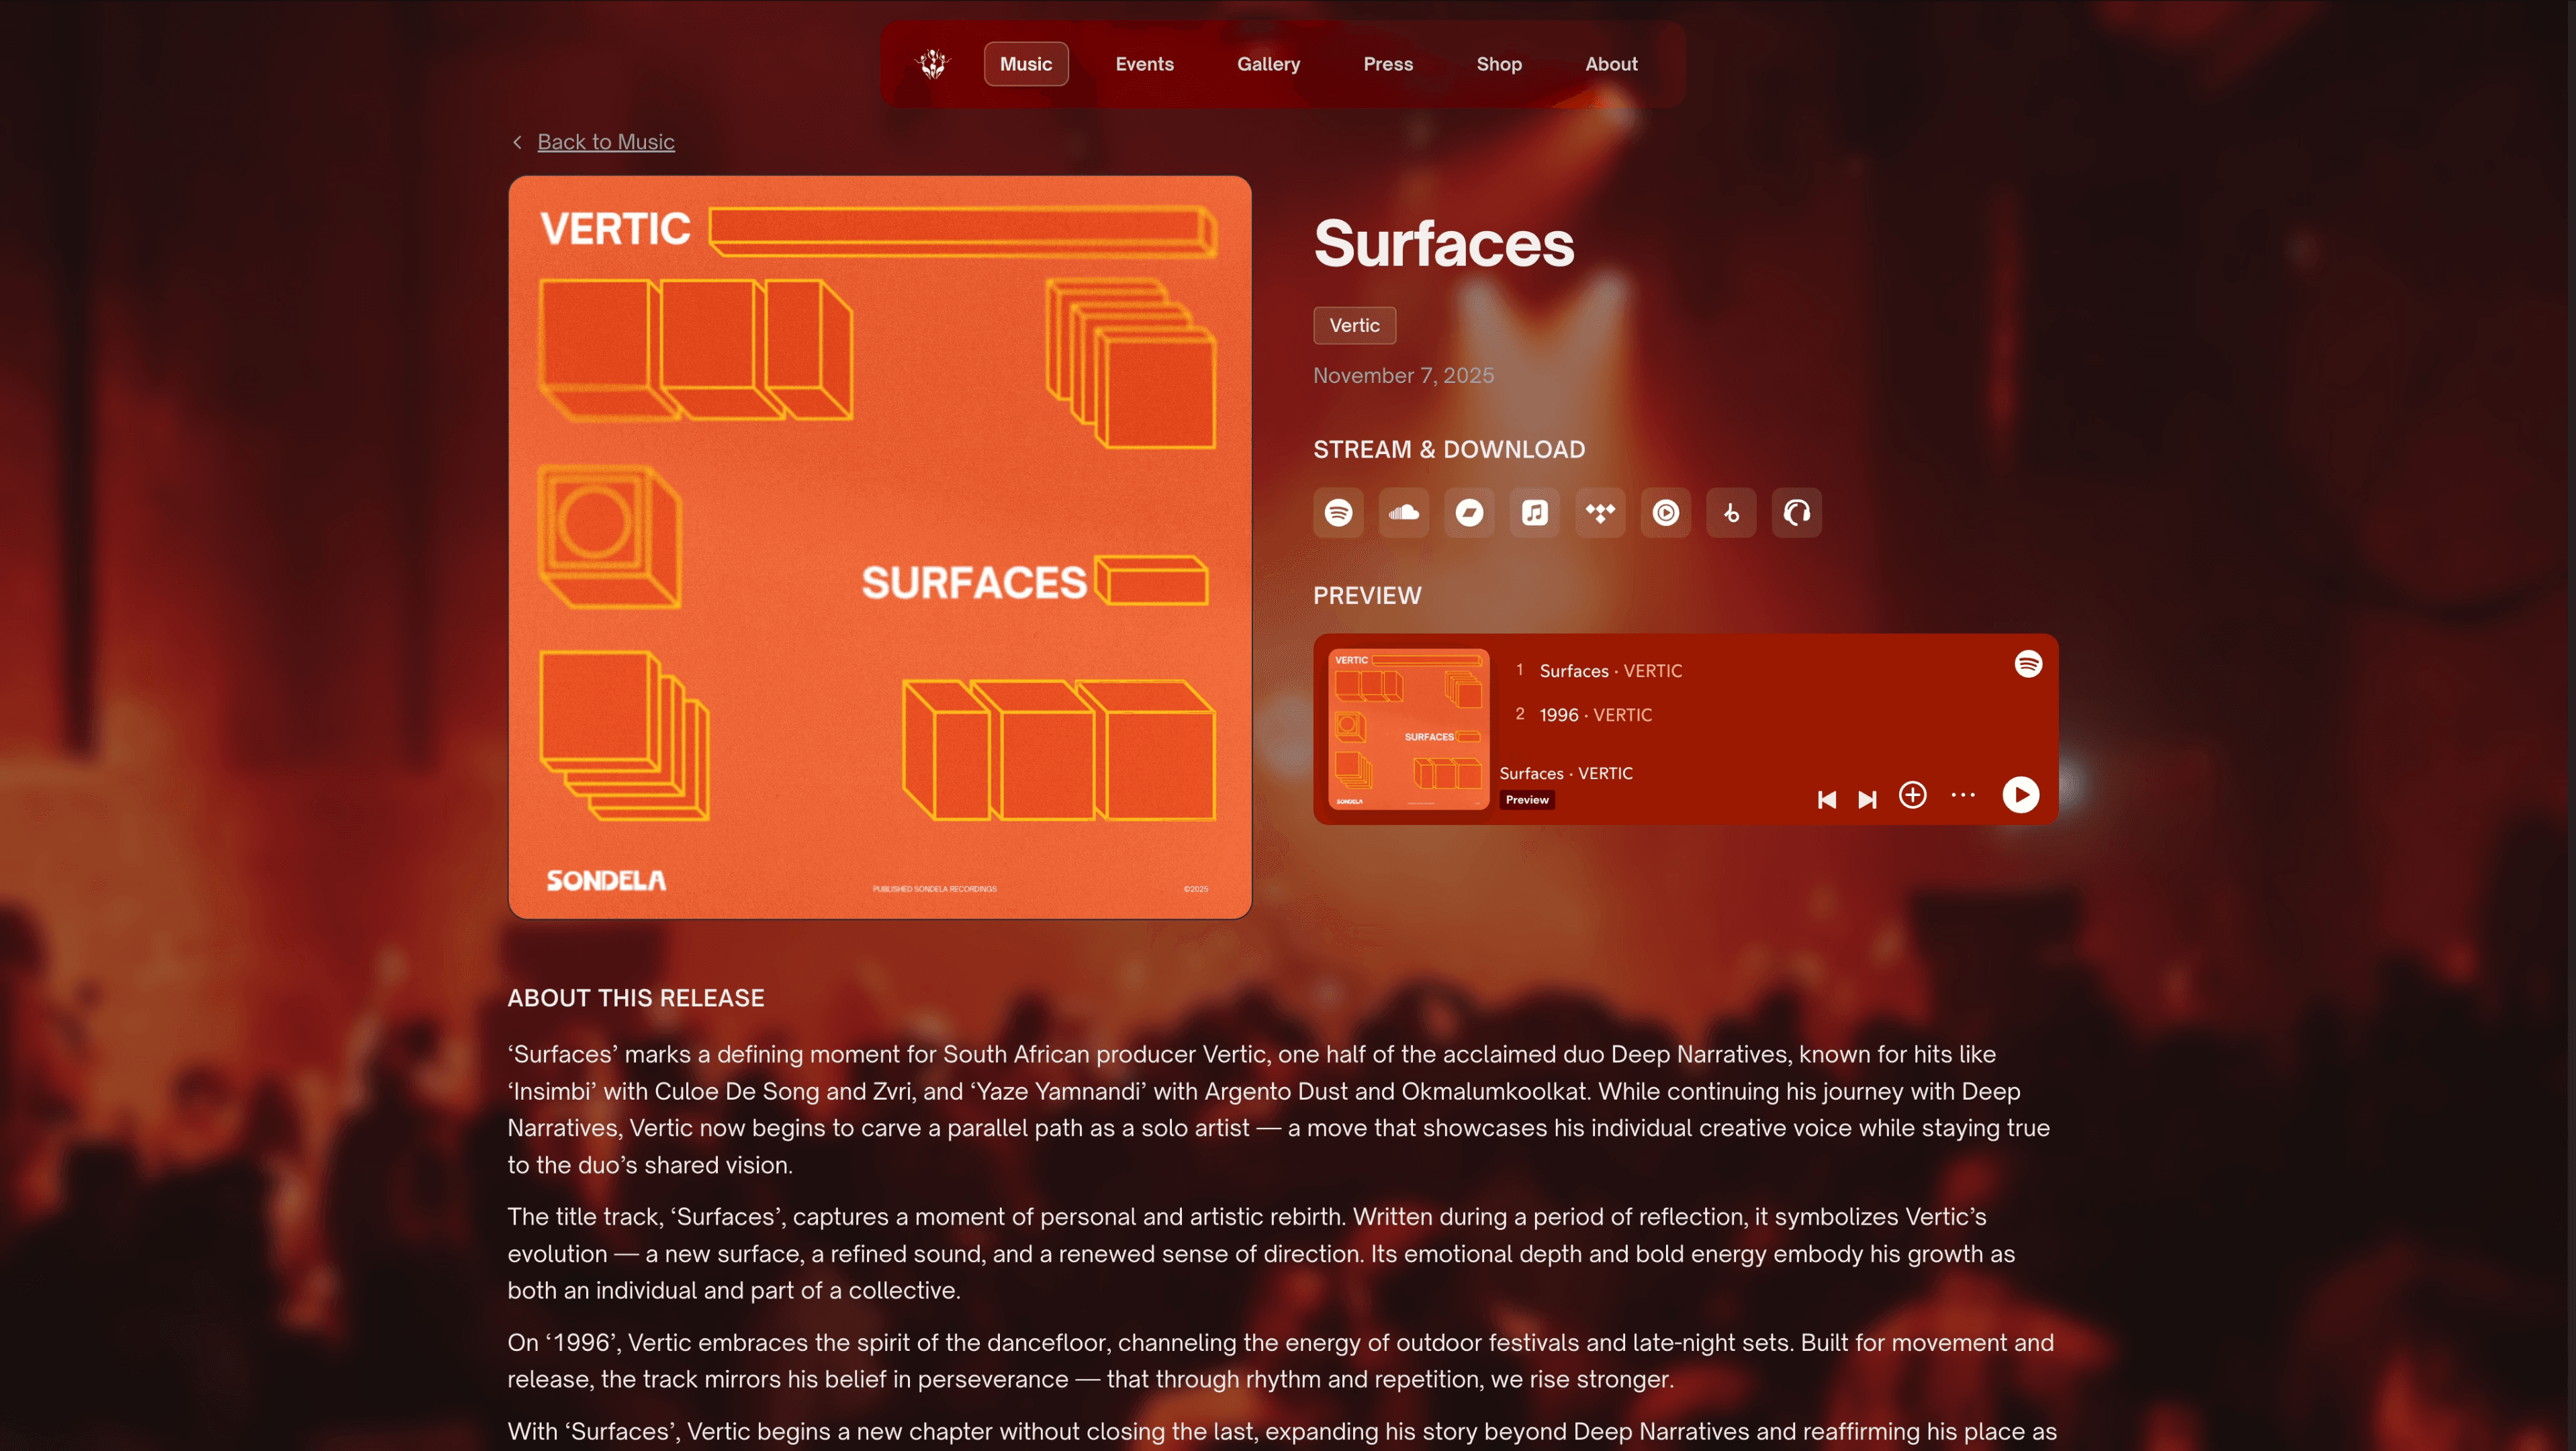Open the Apple Music link icon

coord(1535,513)
